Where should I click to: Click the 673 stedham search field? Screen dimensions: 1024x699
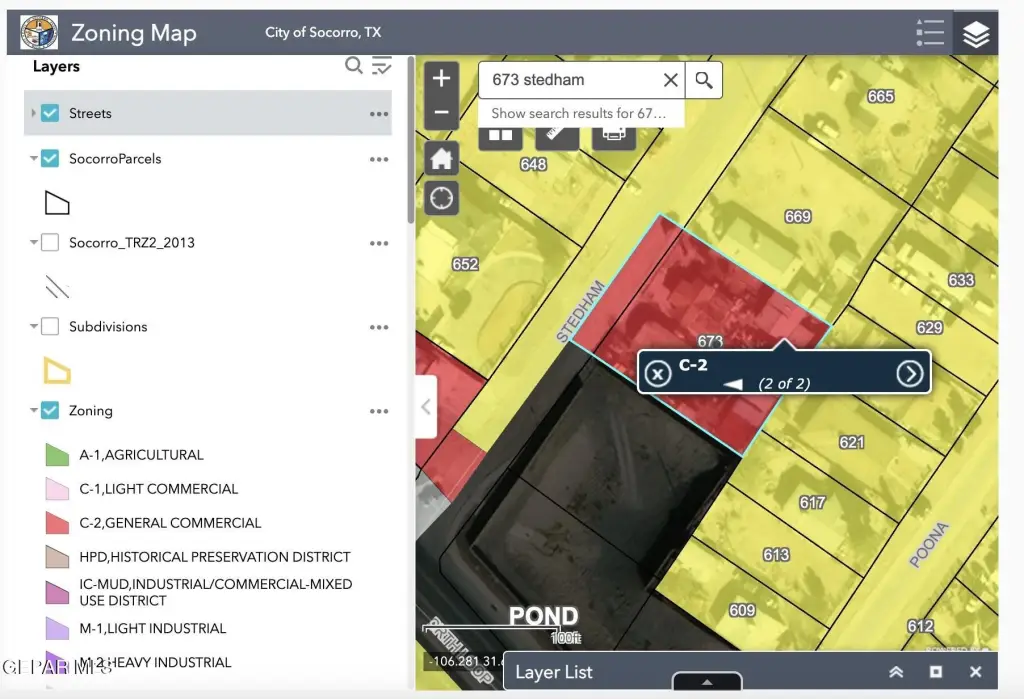[570, 80]
